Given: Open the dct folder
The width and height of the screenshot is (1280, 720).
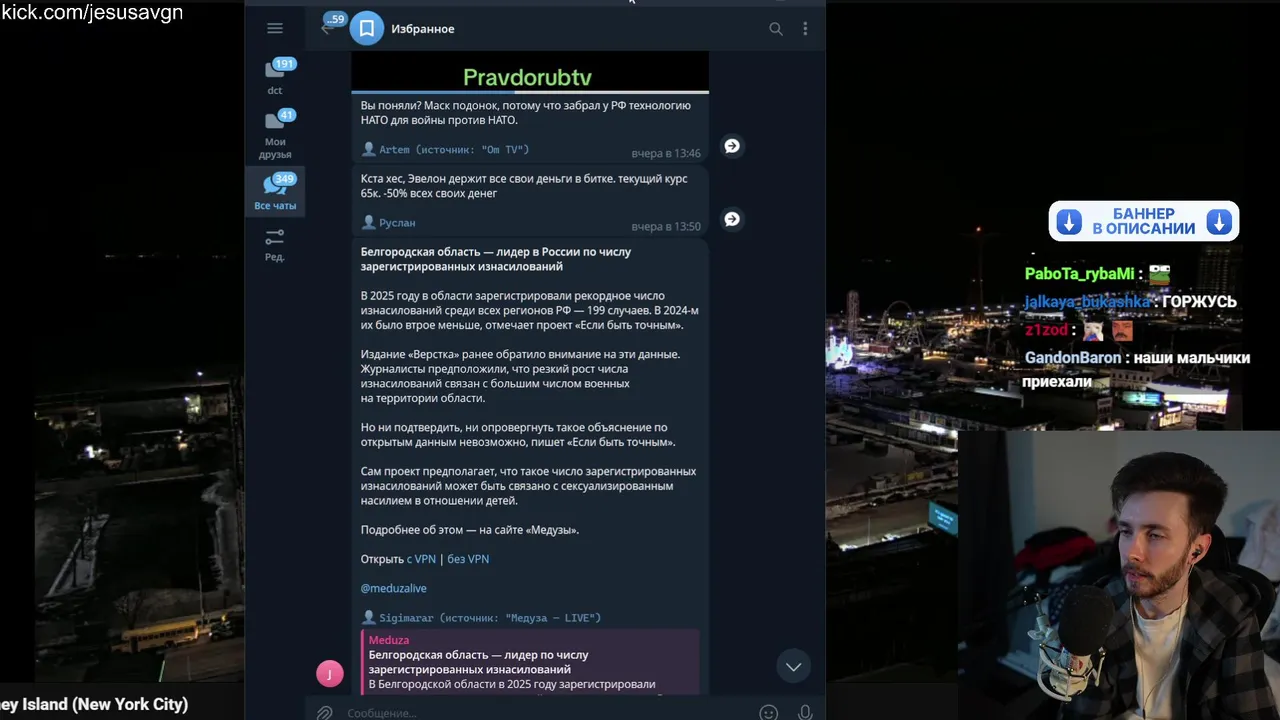Looking at the screenshot, I should tap(275, 78).
